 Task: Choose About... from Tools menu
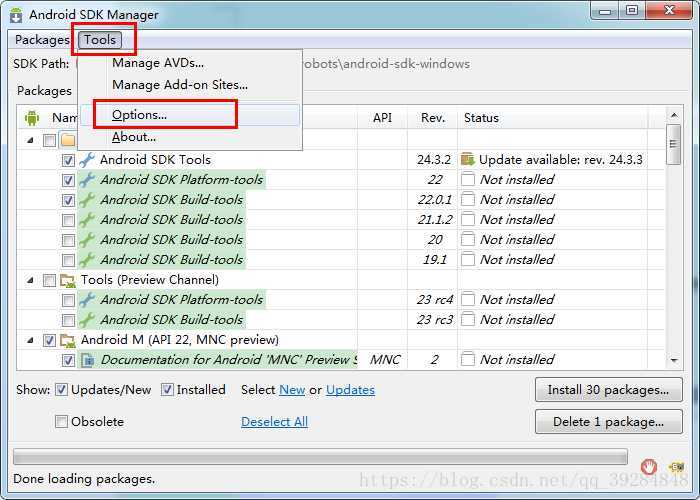[x=190, y=137]
